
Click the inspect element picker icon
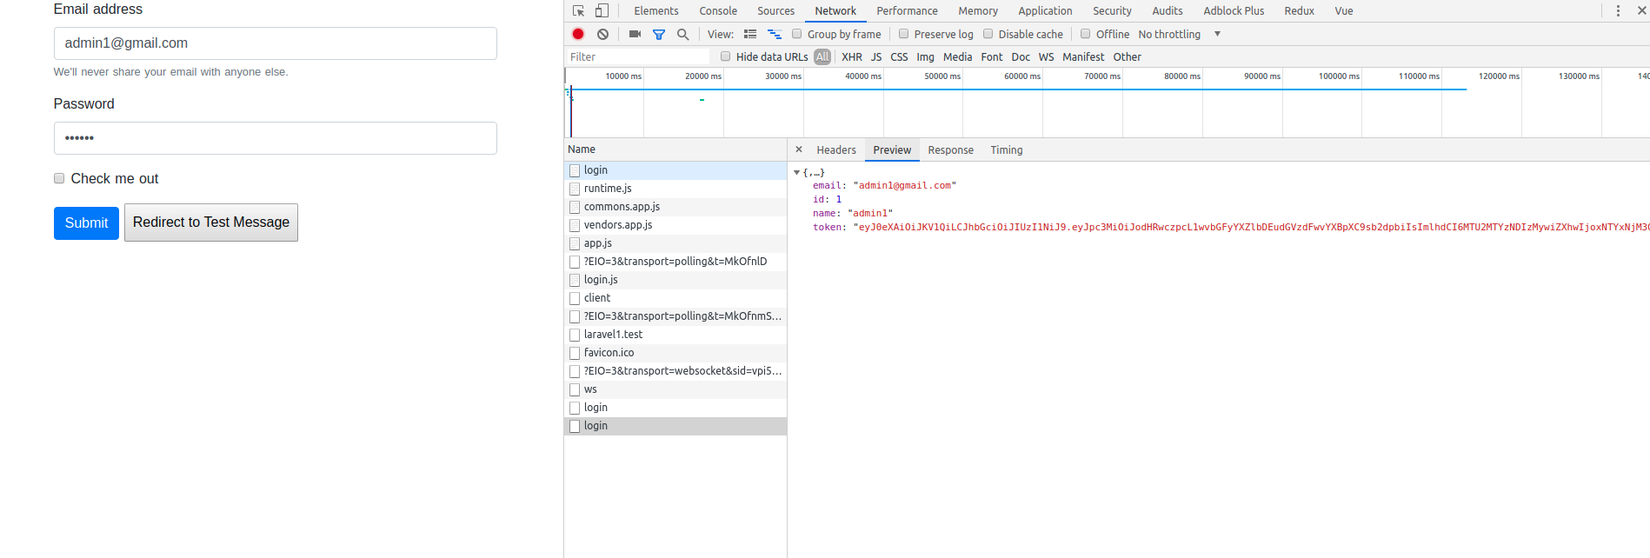pos(578,11)
